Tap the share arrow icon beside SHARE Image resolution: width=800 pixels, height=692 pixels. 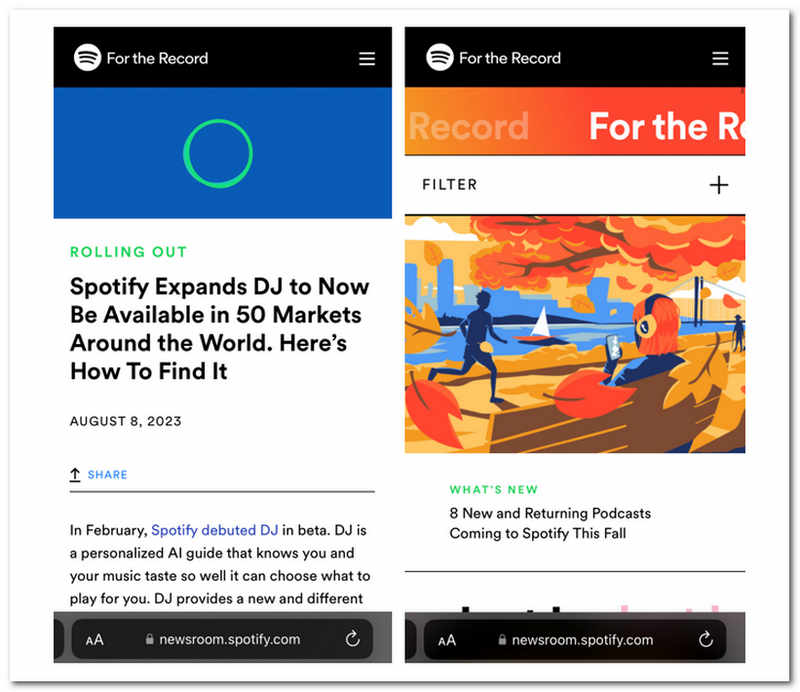click(x=75, y=475)
